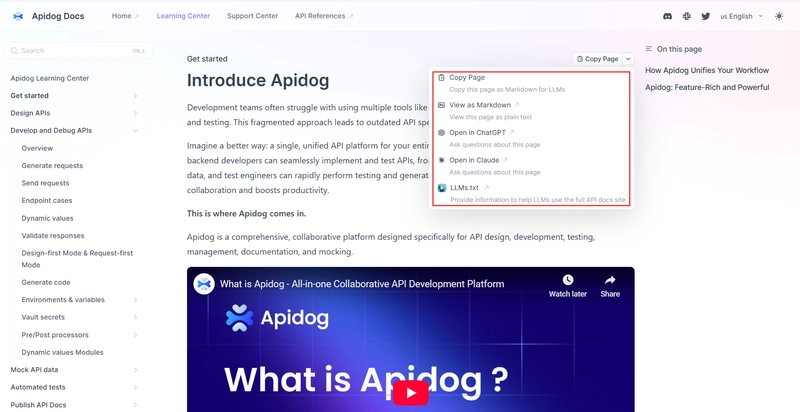The width and height of the screenshot is (800, 412).
Task: Open the Overview sidebar item
Action: click(x=37, y=148)
